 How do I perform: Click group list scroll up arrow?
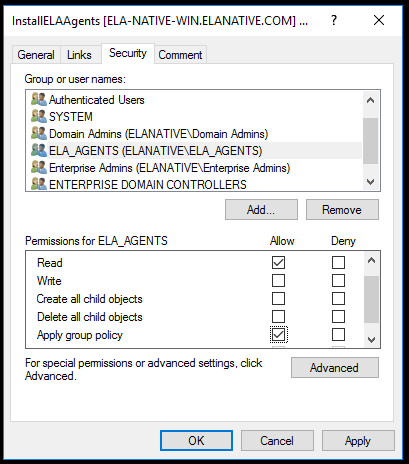pyautogui.click(x=370, y=100)
